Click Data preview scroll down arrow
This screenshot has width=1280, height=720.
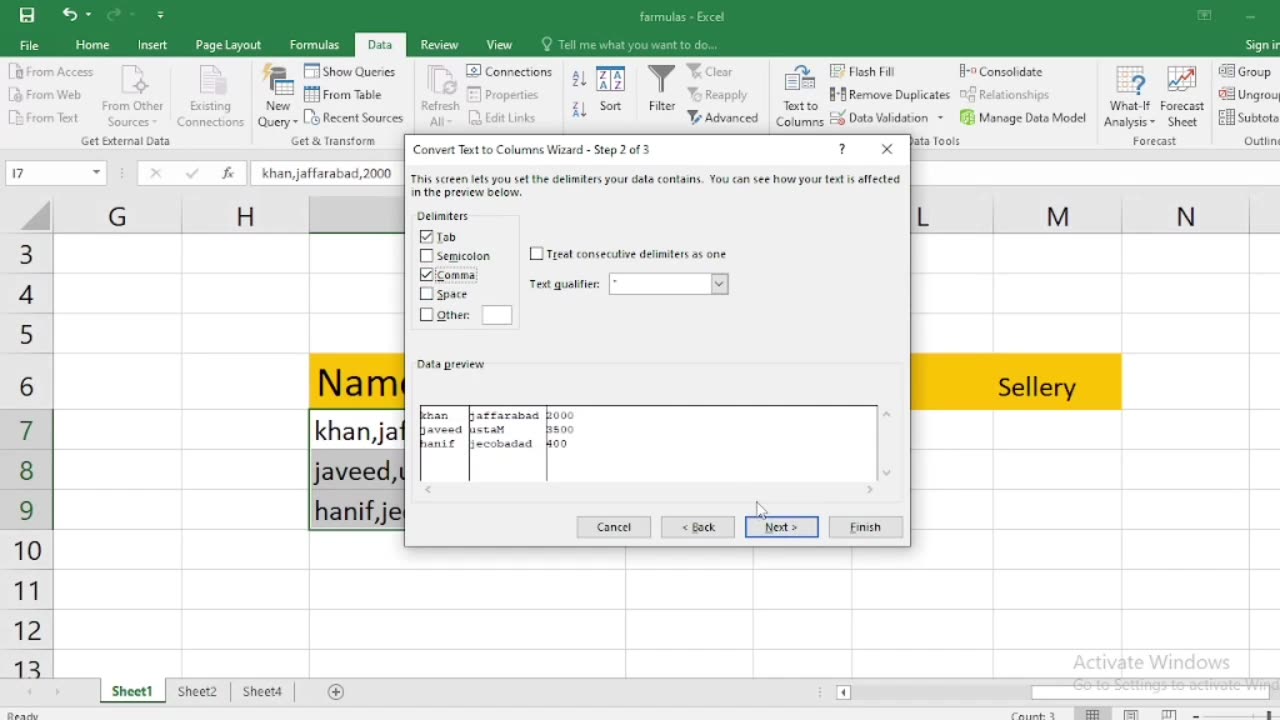coord(886,473)
